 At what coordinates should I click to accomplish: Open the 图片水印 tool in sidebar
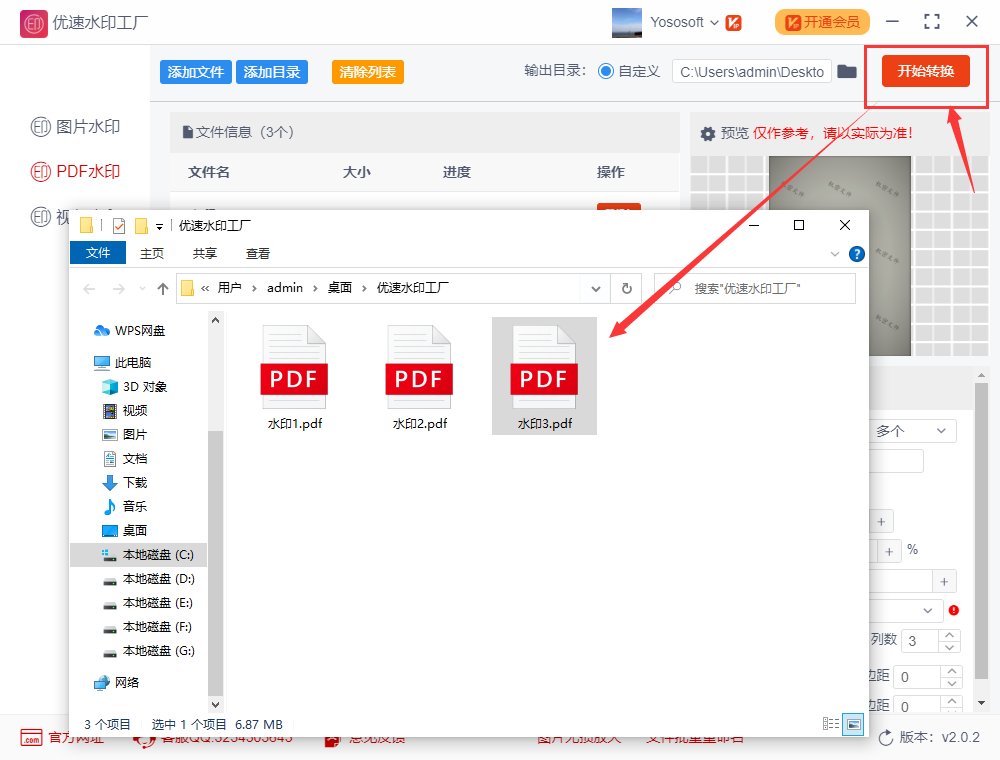pos(66,126)
